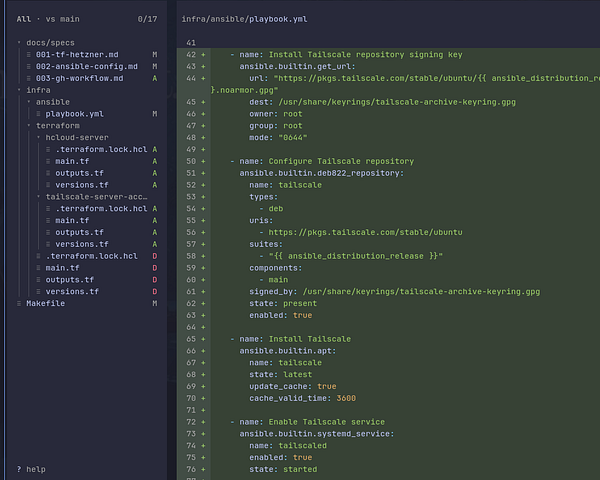Collapse the terraform folder arrow
Viewport: 600px width, 480px height.
29,126
